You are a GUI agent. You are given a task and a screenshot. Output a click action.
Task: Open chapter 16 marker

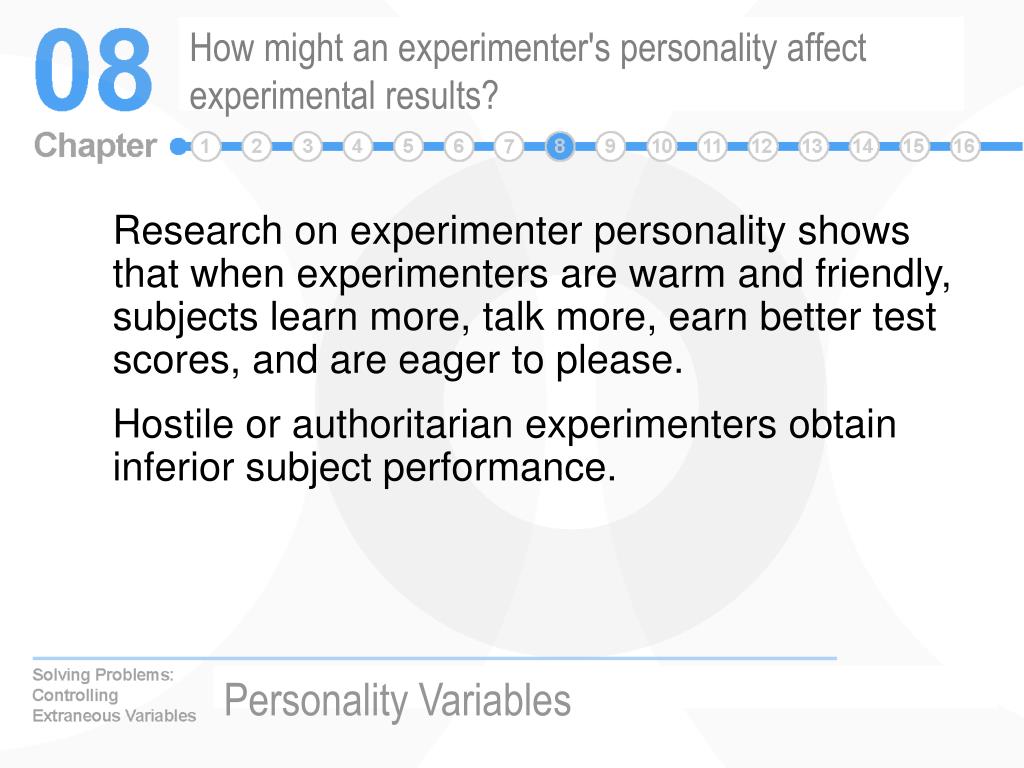click(x=964, y=146)
